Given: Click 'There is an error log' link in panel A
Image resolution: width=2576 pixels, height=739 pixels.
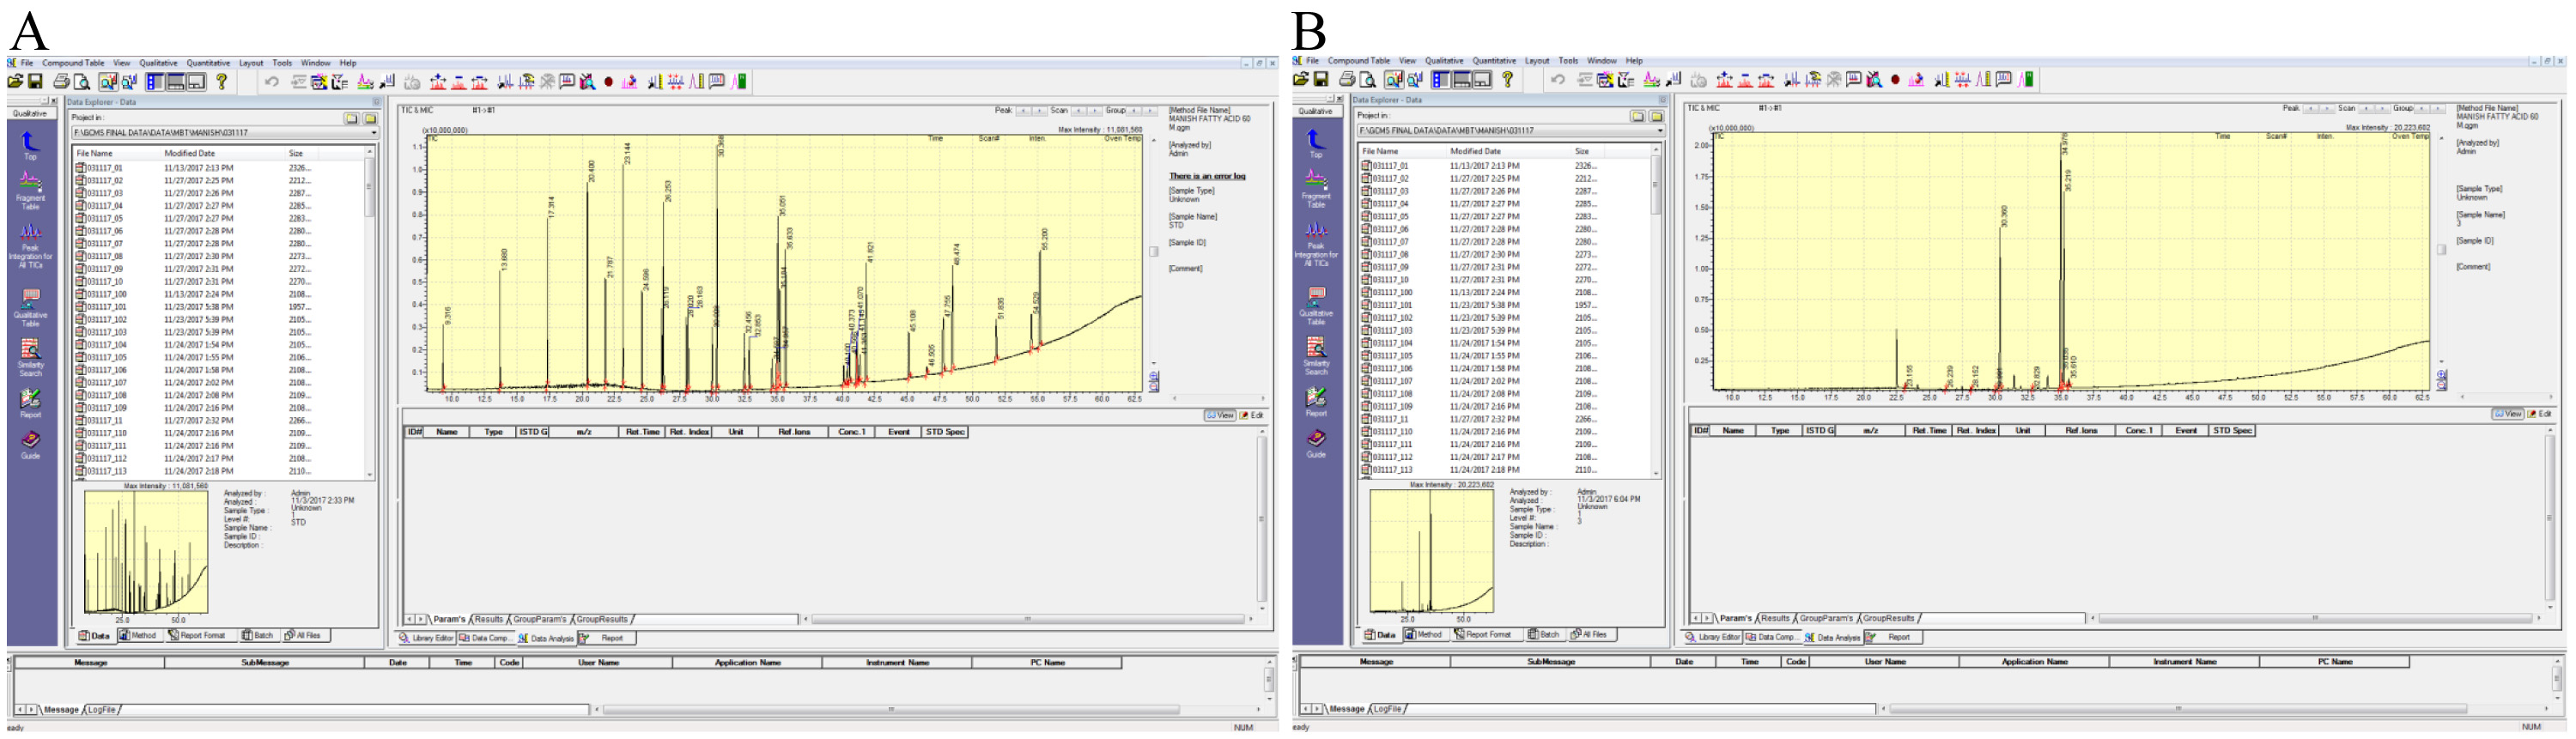Looking at the screenshot, I should pos(1207,177).
